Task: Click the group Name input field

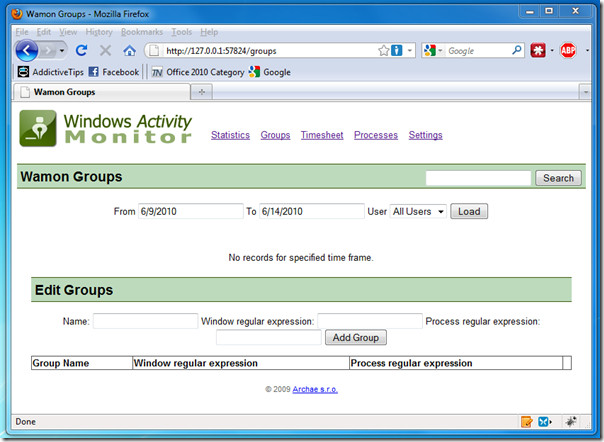Action: point(146,321)
